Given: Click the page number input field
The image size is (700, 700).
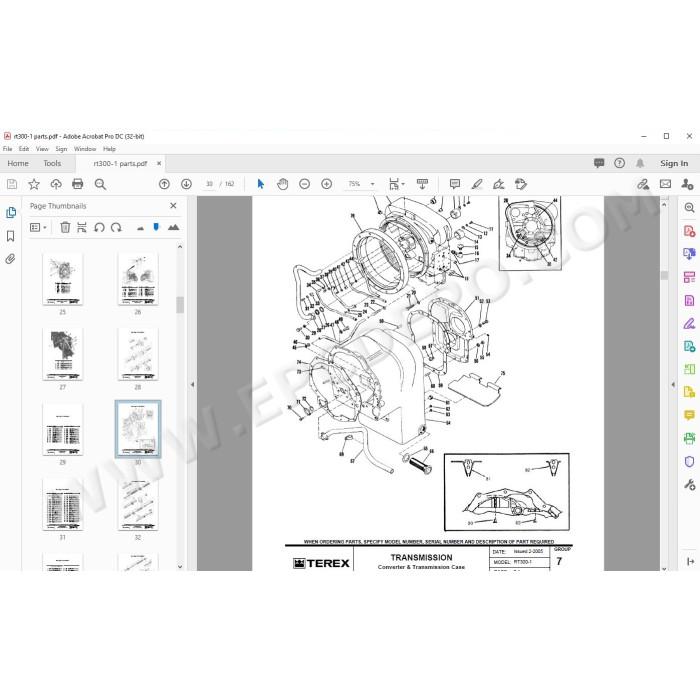Looking at the screenshot, I should click(209, 184).
